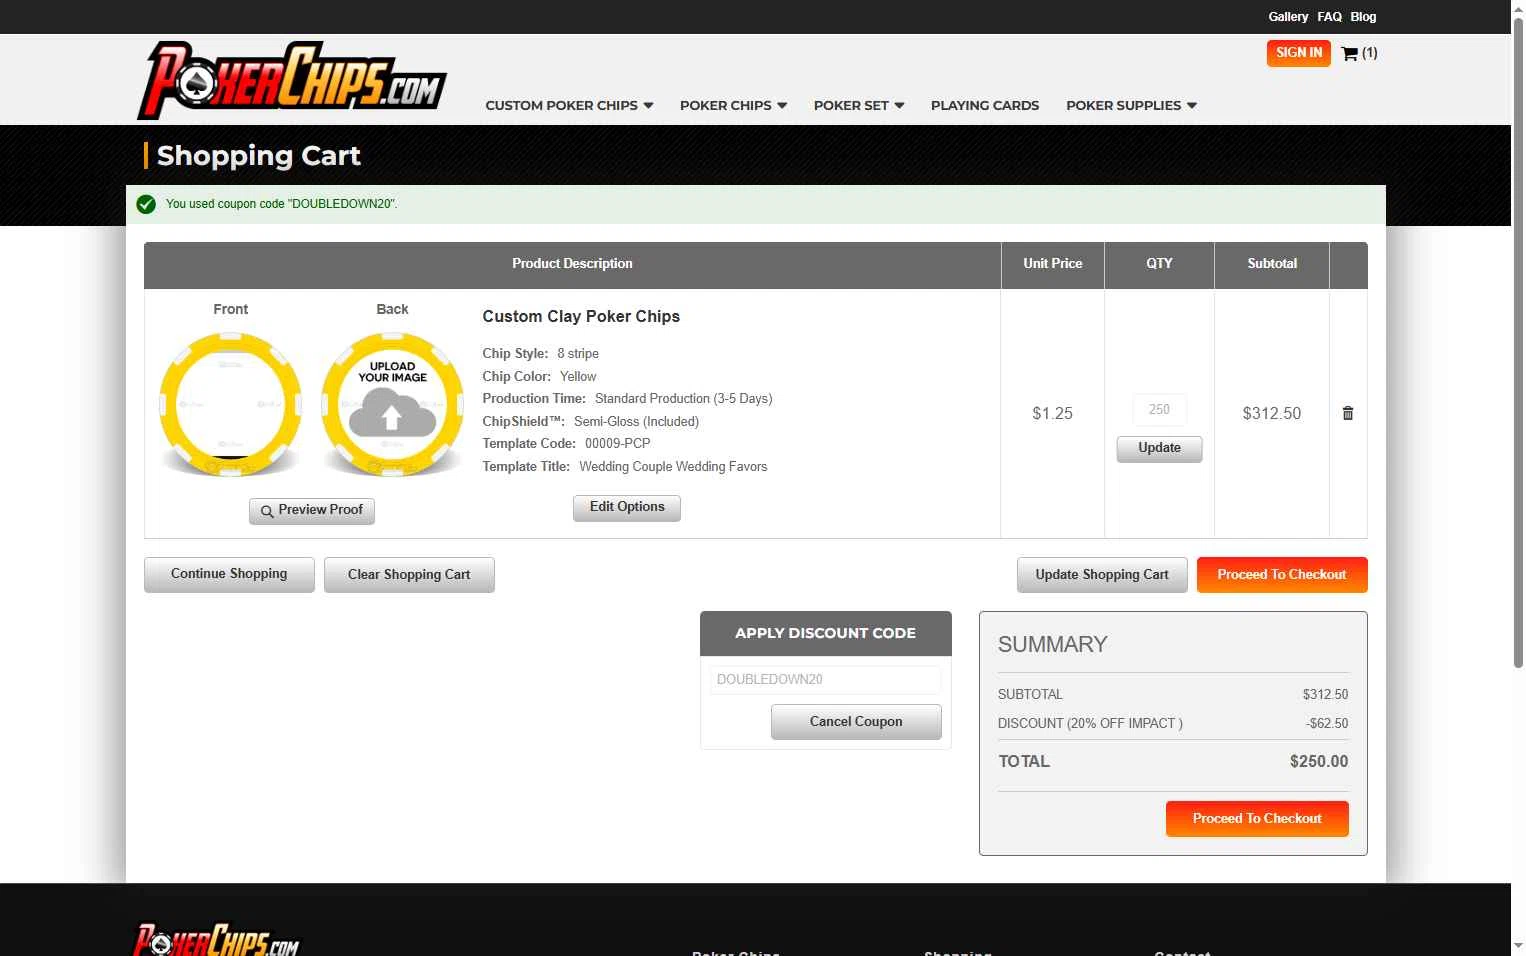Click the PokerChips.com header logo

[291, 80]
